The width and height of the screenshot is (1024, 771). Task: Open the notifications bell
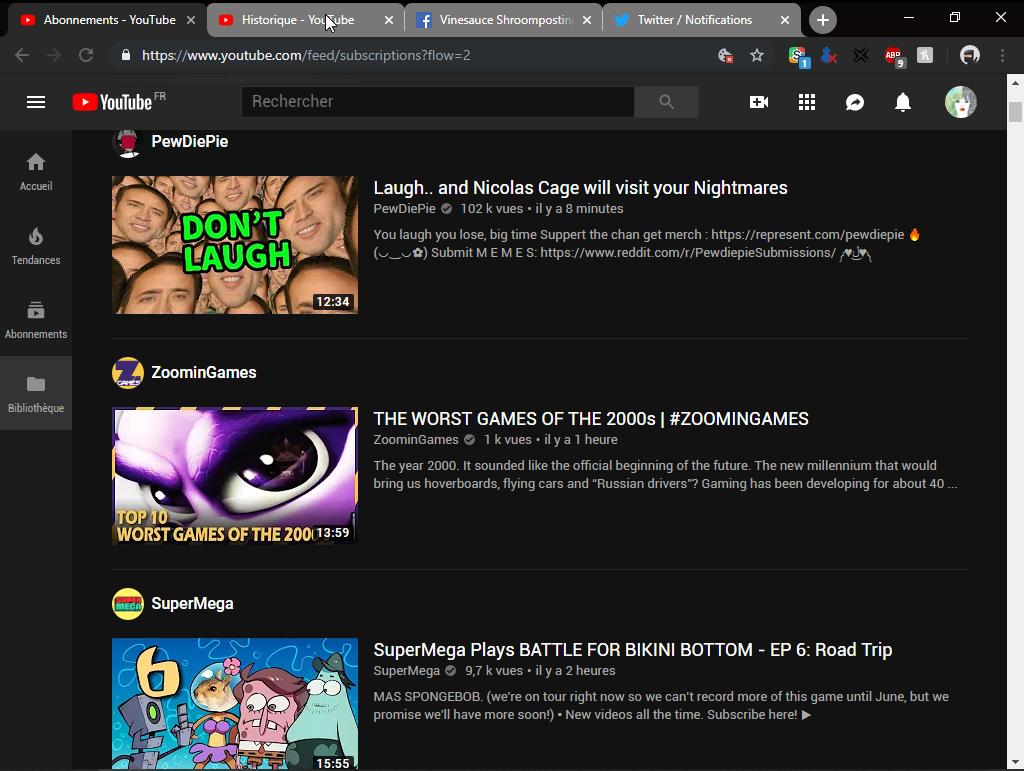pos(903,102)
